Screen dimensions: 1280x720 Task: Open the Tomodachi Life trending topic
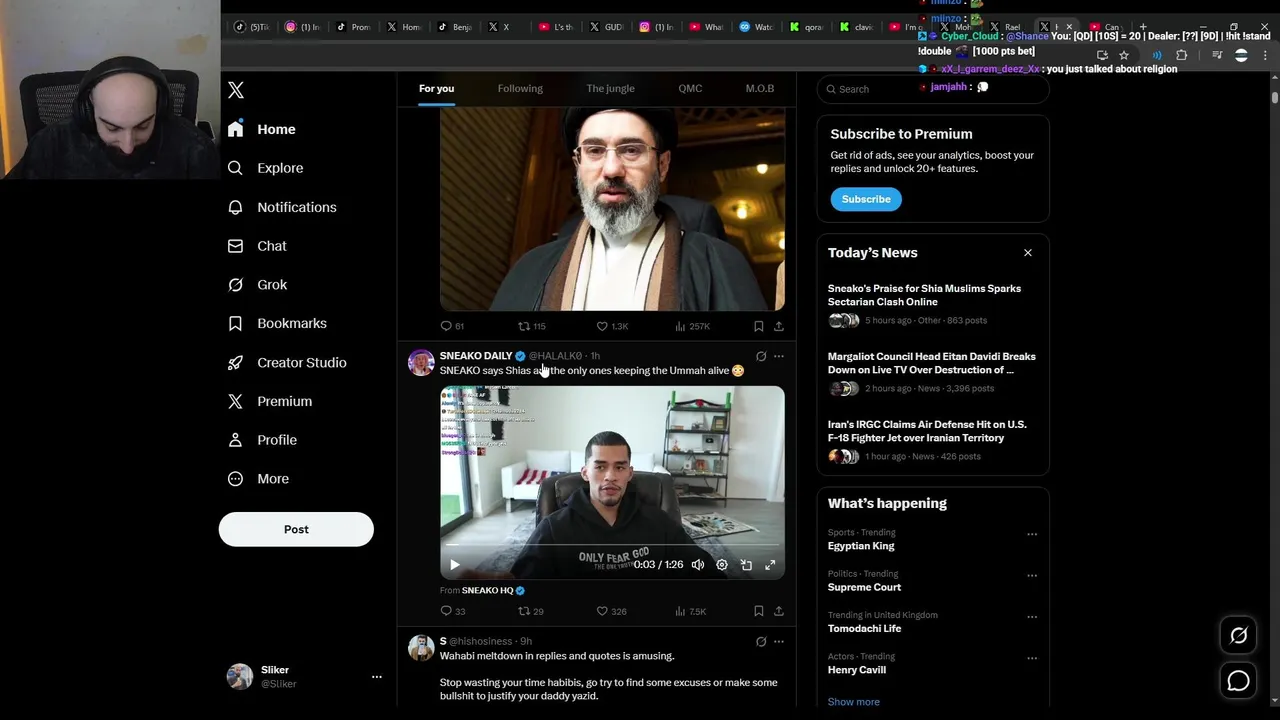tap(864, 628)
